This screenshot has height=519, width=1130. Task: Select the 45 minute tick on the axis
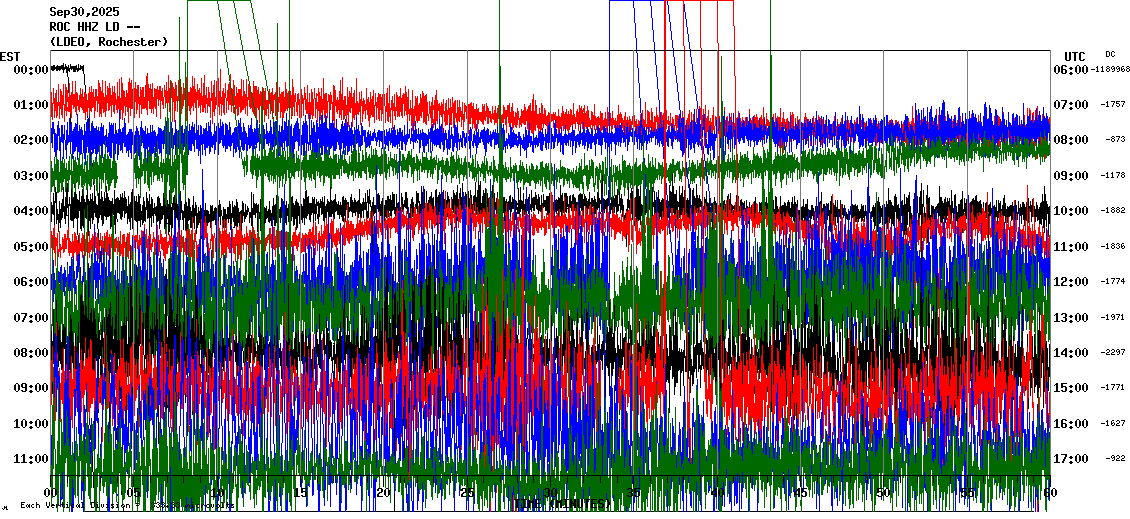tap(800, 493)
